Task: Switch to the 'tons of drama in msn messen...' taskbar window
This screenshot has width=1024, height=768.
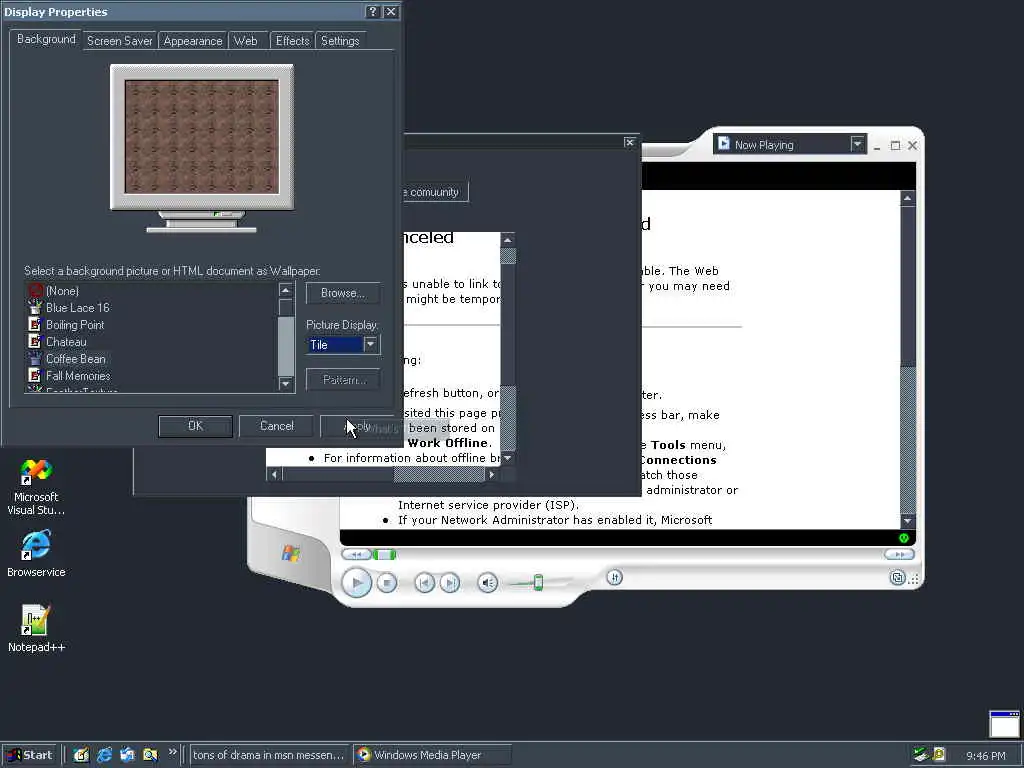Action: [269, 755]
